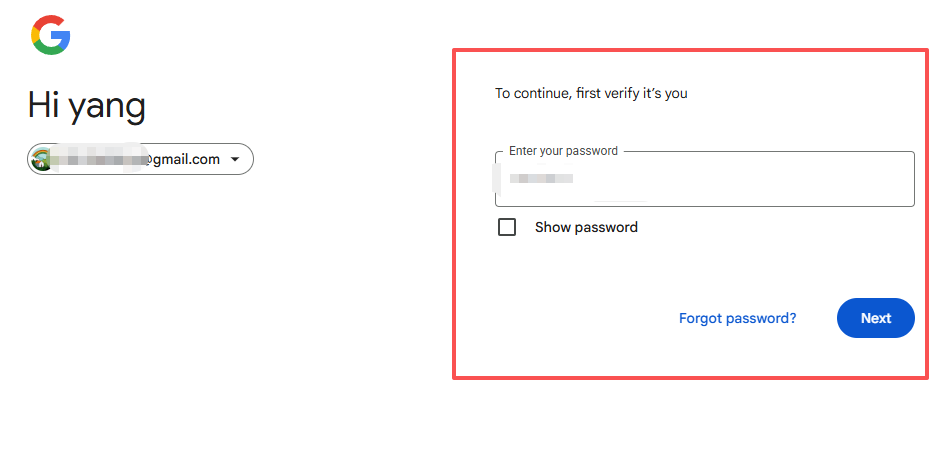Click the Google G logo
The image size is (947, 457).
click(x=51, y=35)
